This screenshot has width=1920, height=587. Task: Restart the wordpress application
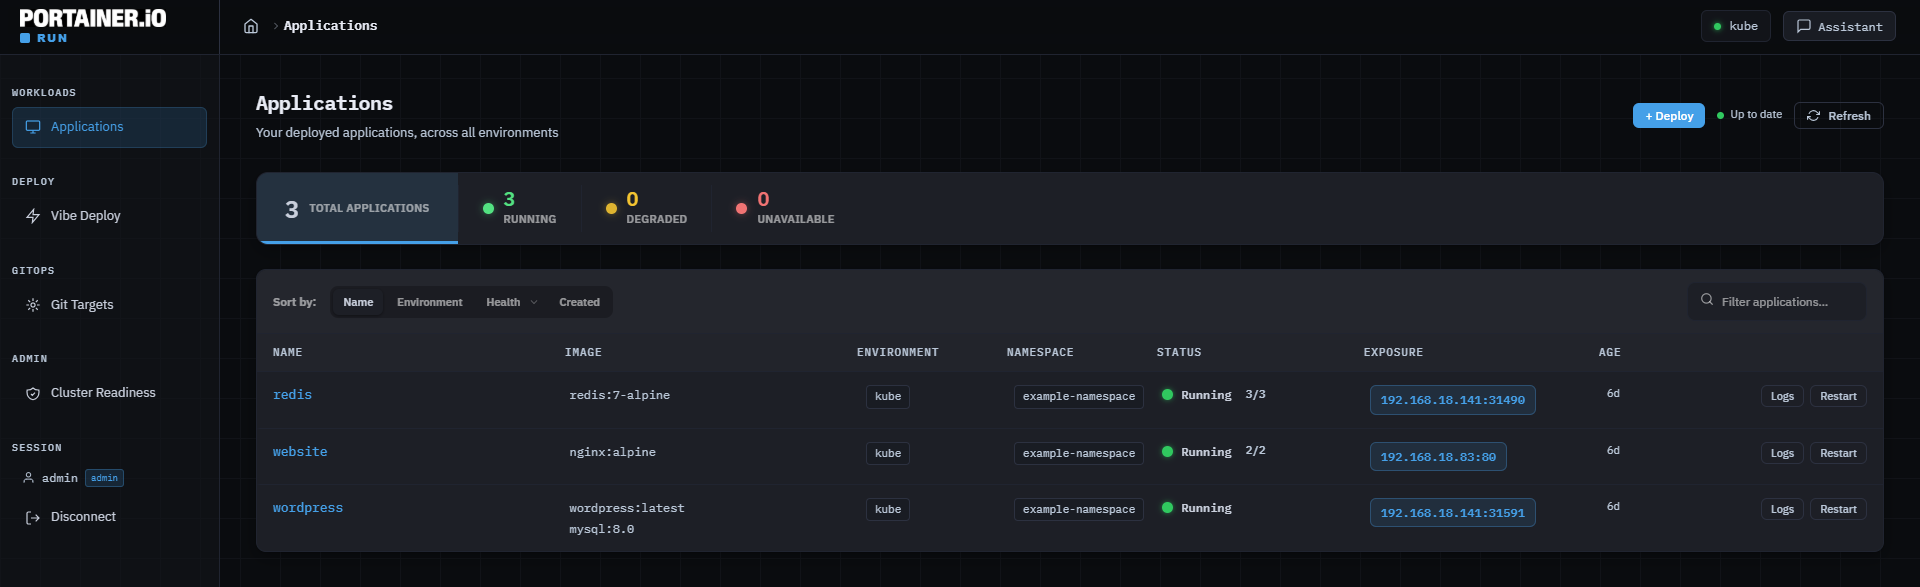coord(1838,509)
